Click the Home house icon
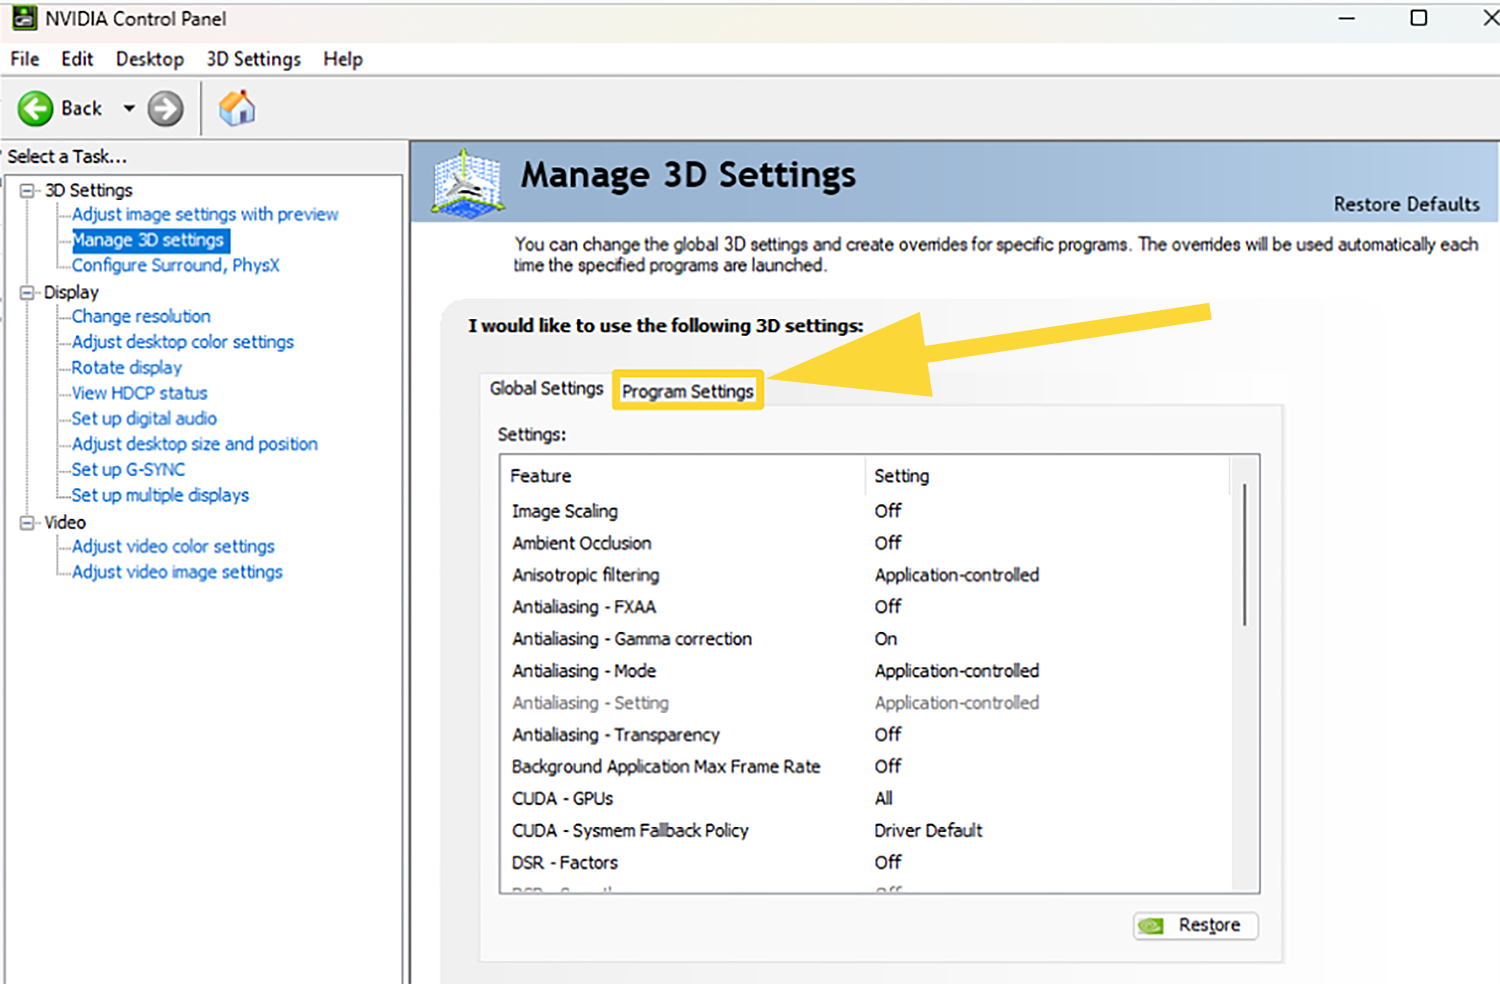This screenshot has width=1500, height=984. pos(237,108)
